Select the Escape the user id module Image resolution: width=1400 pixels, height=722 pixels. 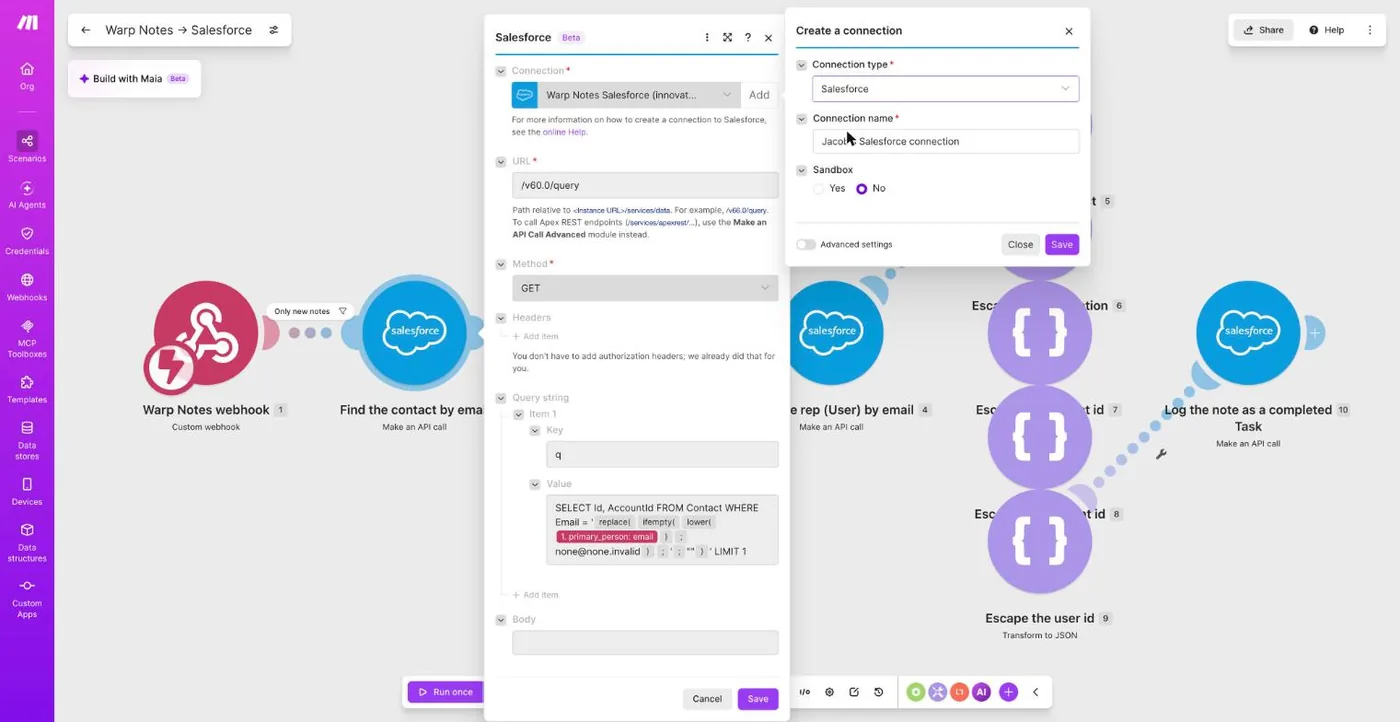(1039, 542)
